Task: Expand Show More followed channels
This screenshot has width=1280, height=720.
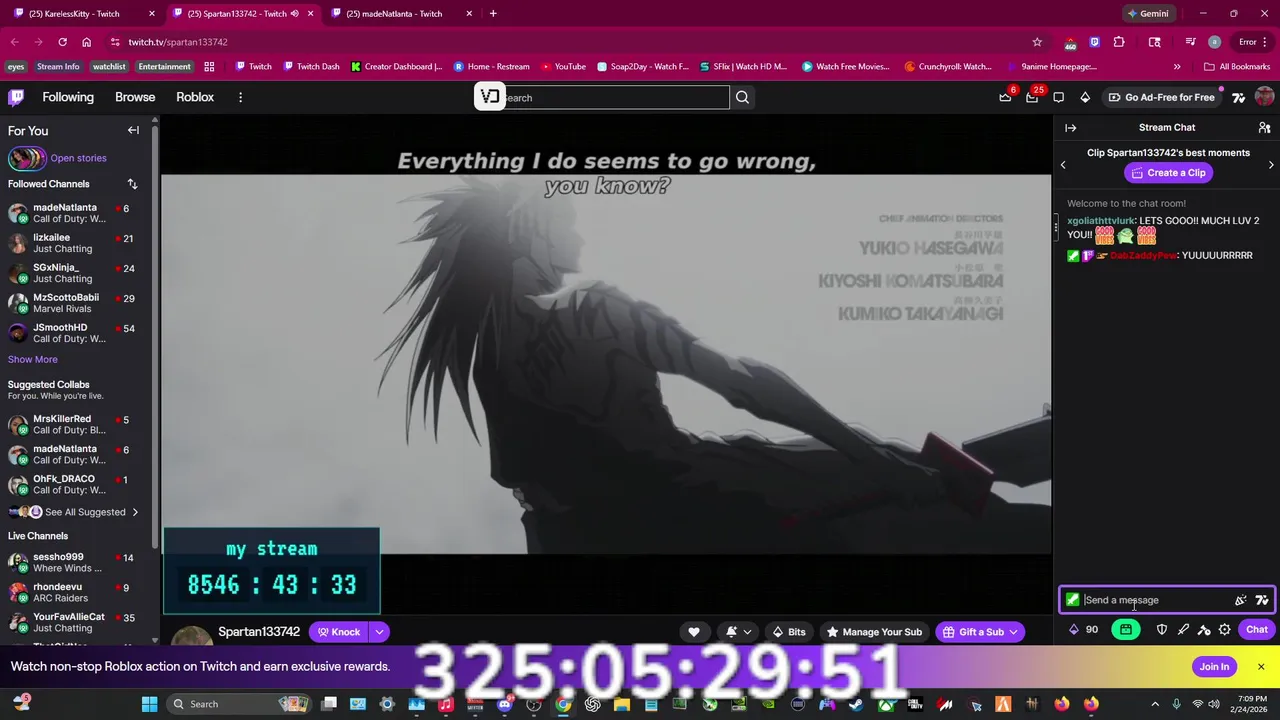Action: pyautogui.click(x=33, y=359)
